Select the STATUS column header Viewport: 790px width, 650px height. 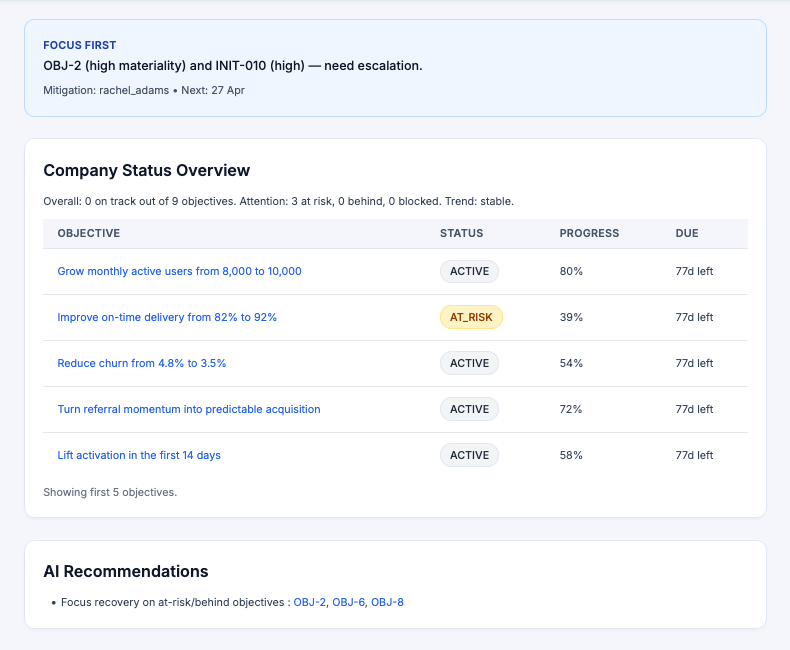[x=461, y=233]
